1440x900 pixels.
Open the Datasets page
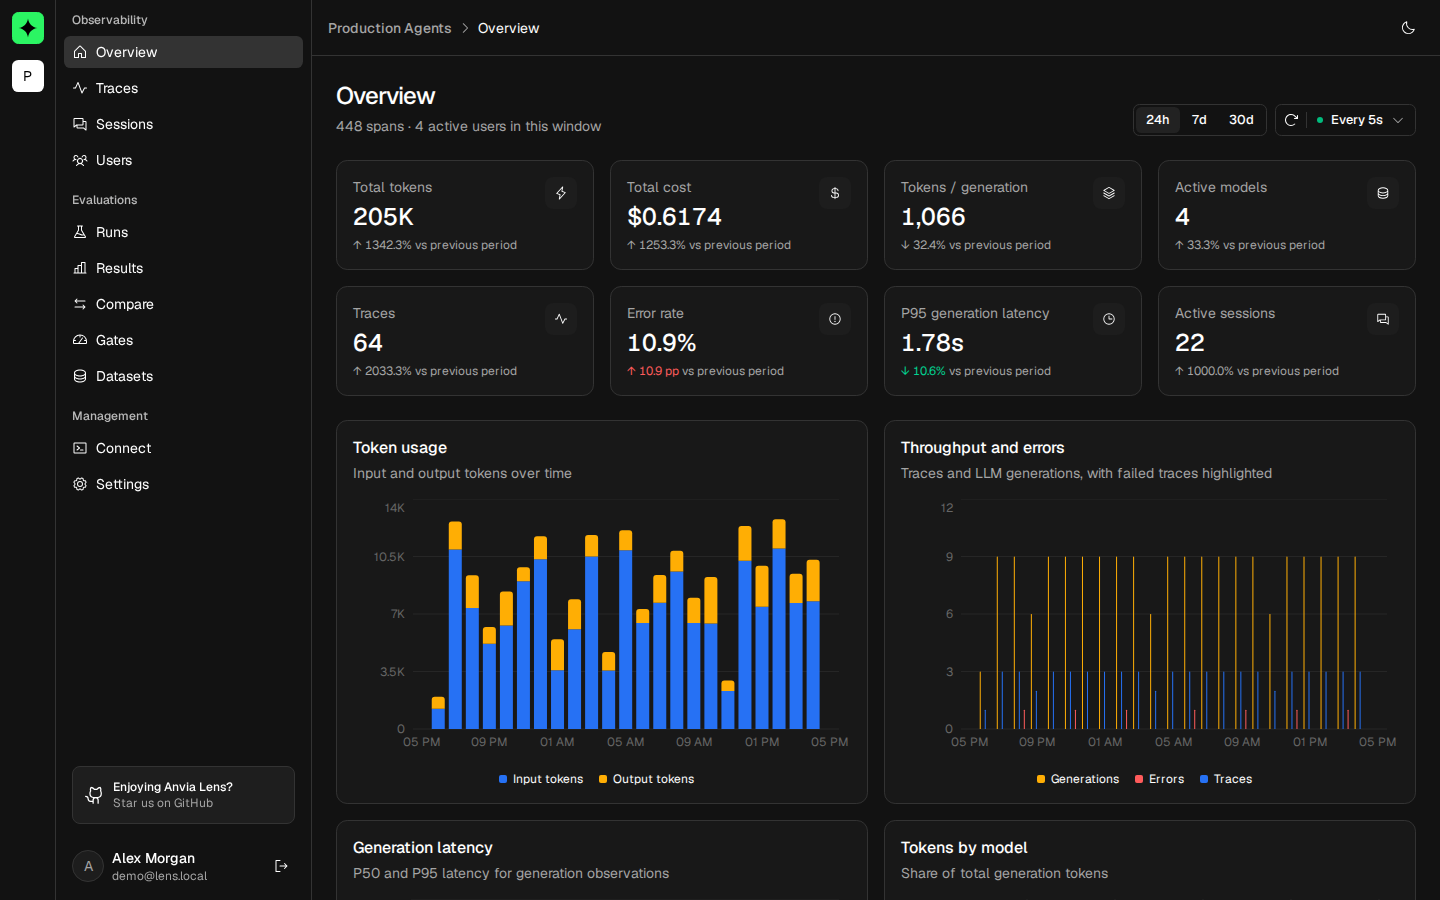[x=183, y=376]
